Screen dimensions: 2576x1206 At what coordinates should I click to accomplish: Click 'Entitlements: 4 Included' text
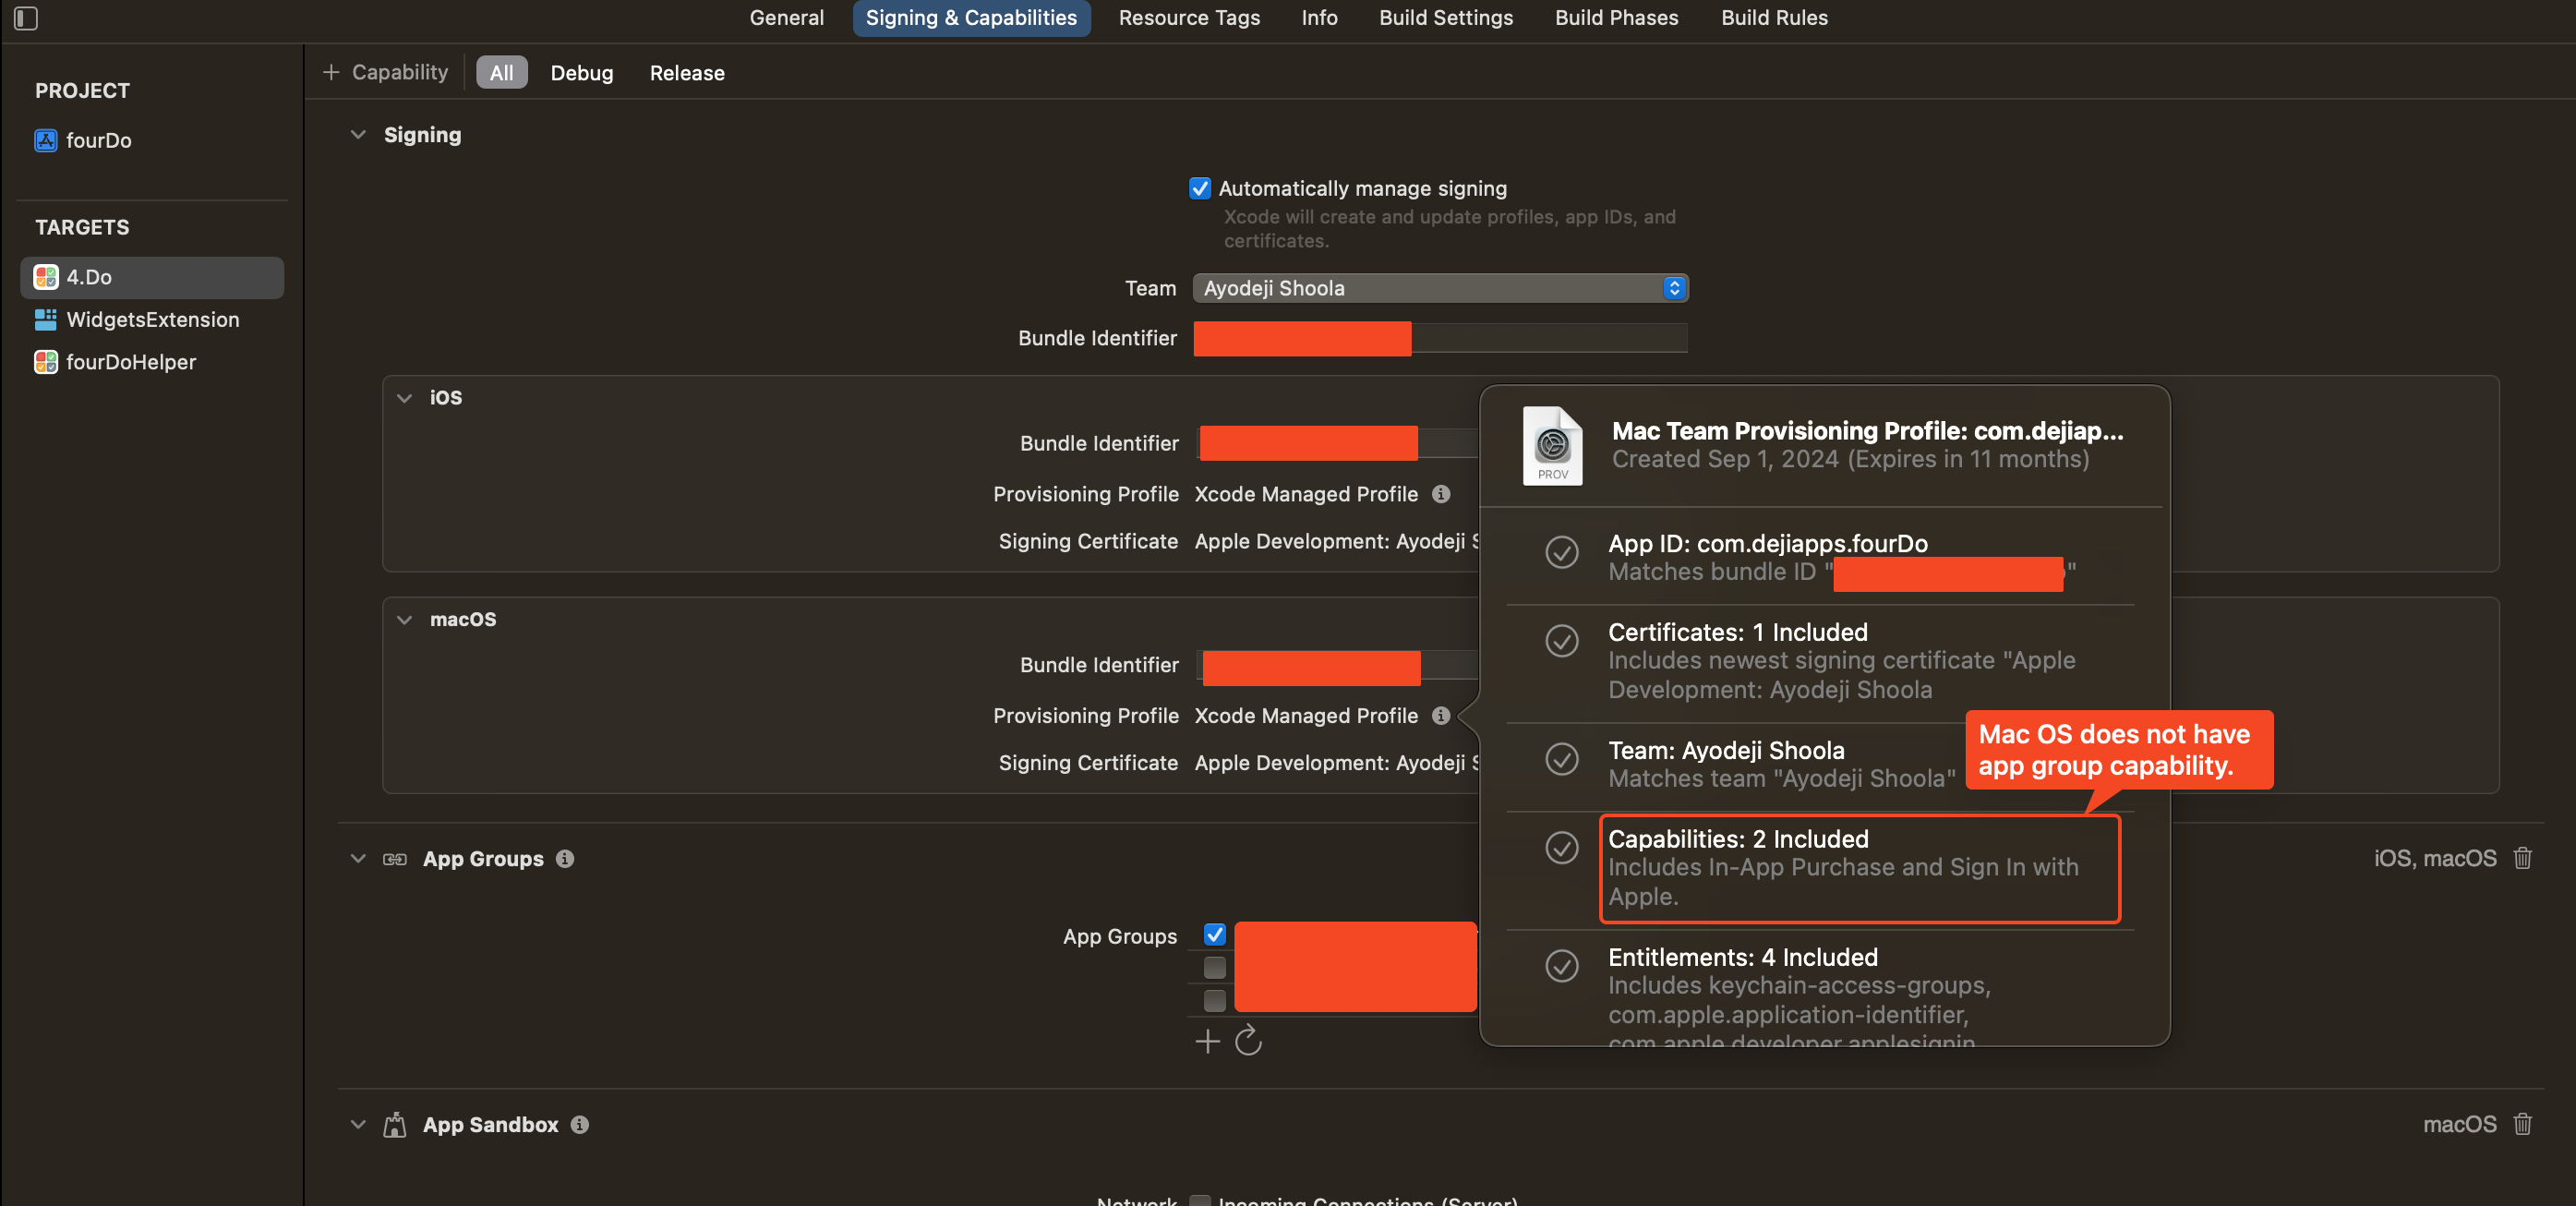1743,957
